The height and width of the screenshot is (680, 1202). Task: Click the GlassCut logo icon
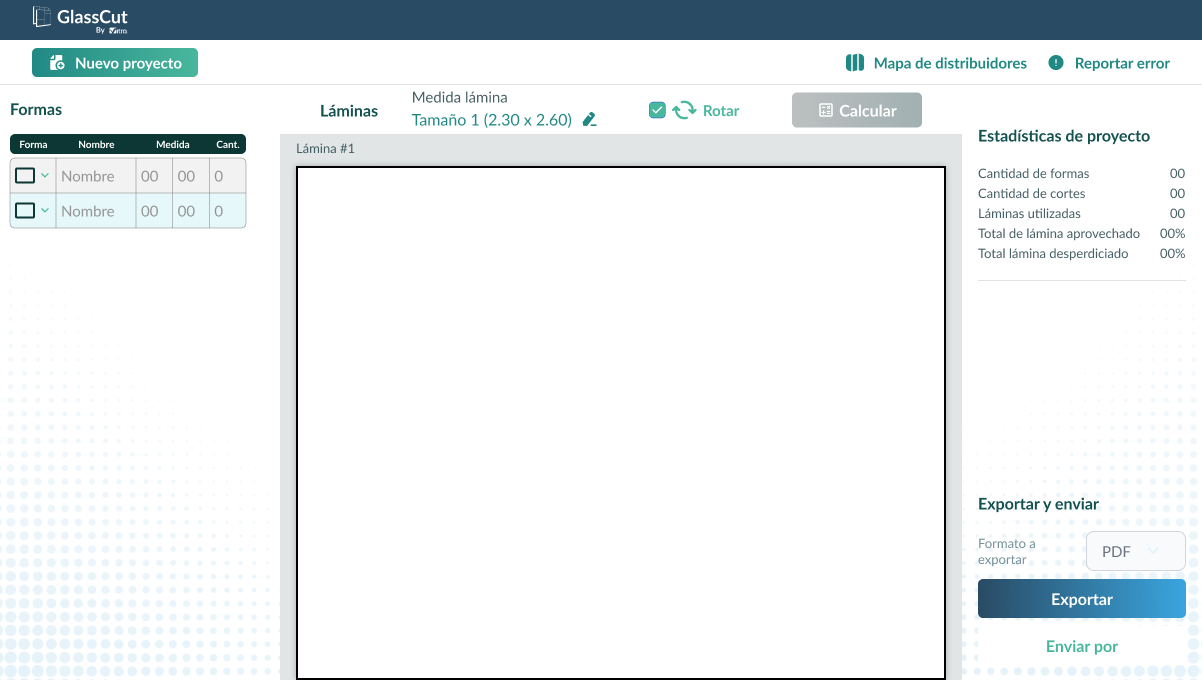[x=42, y=16]
